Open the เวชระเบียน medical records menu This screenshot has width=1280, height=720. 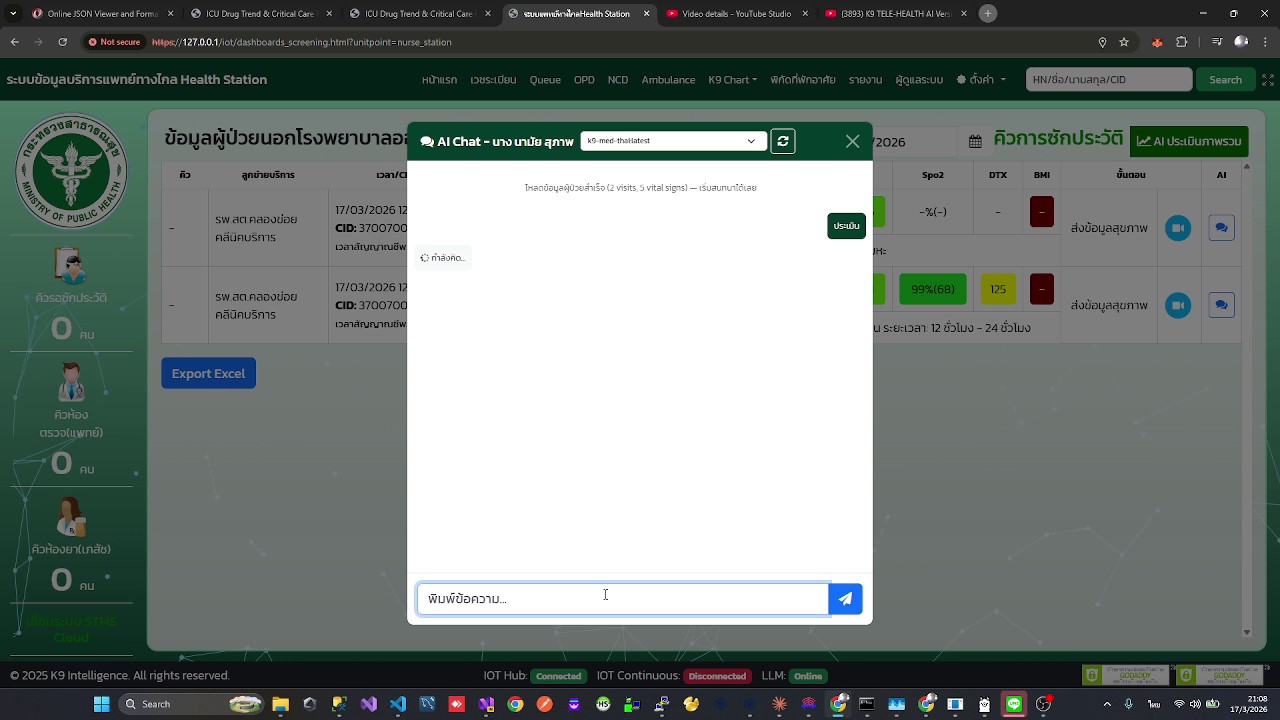tap(493, 80)
